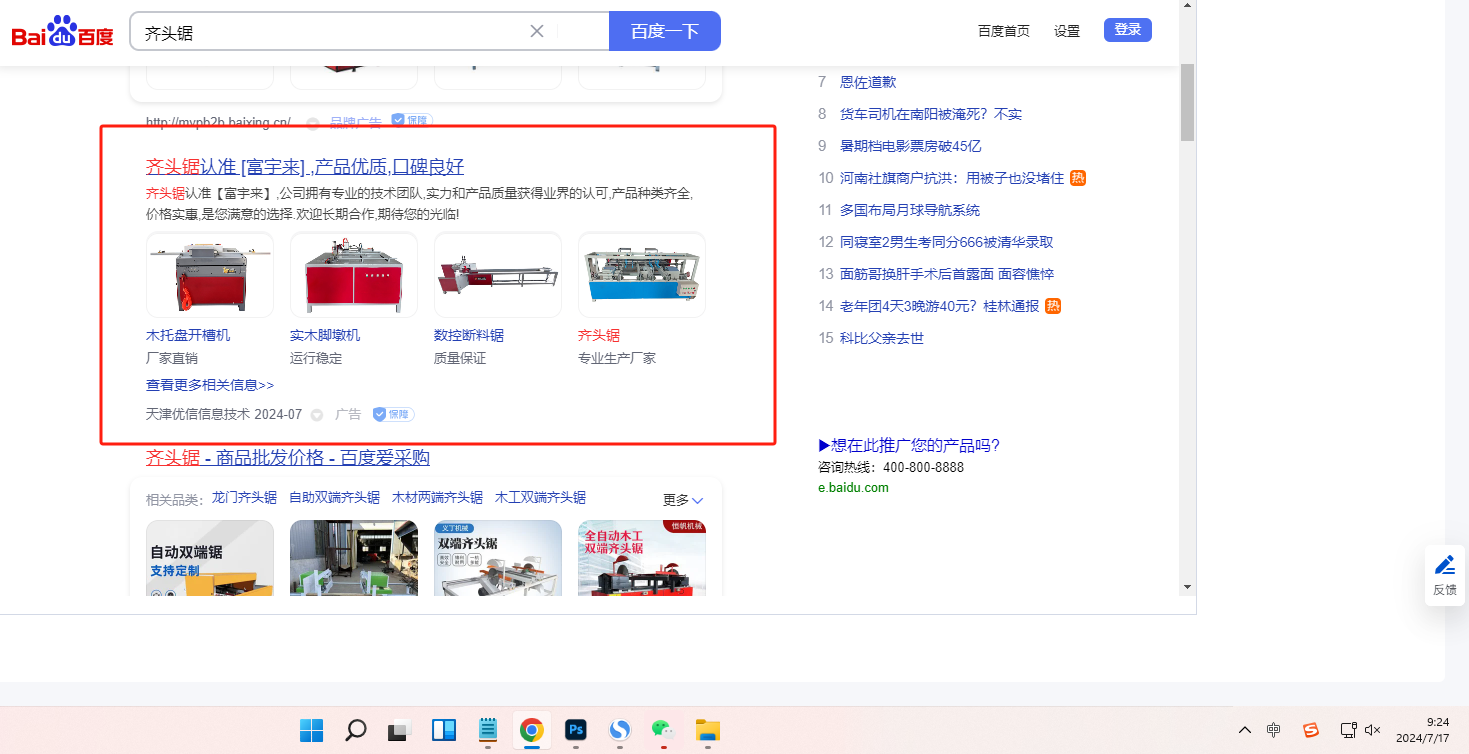This screenshot has width=1469, height=754.
Task: Go to 百度首页 in the top navigation
Action: pos(1003,31)
